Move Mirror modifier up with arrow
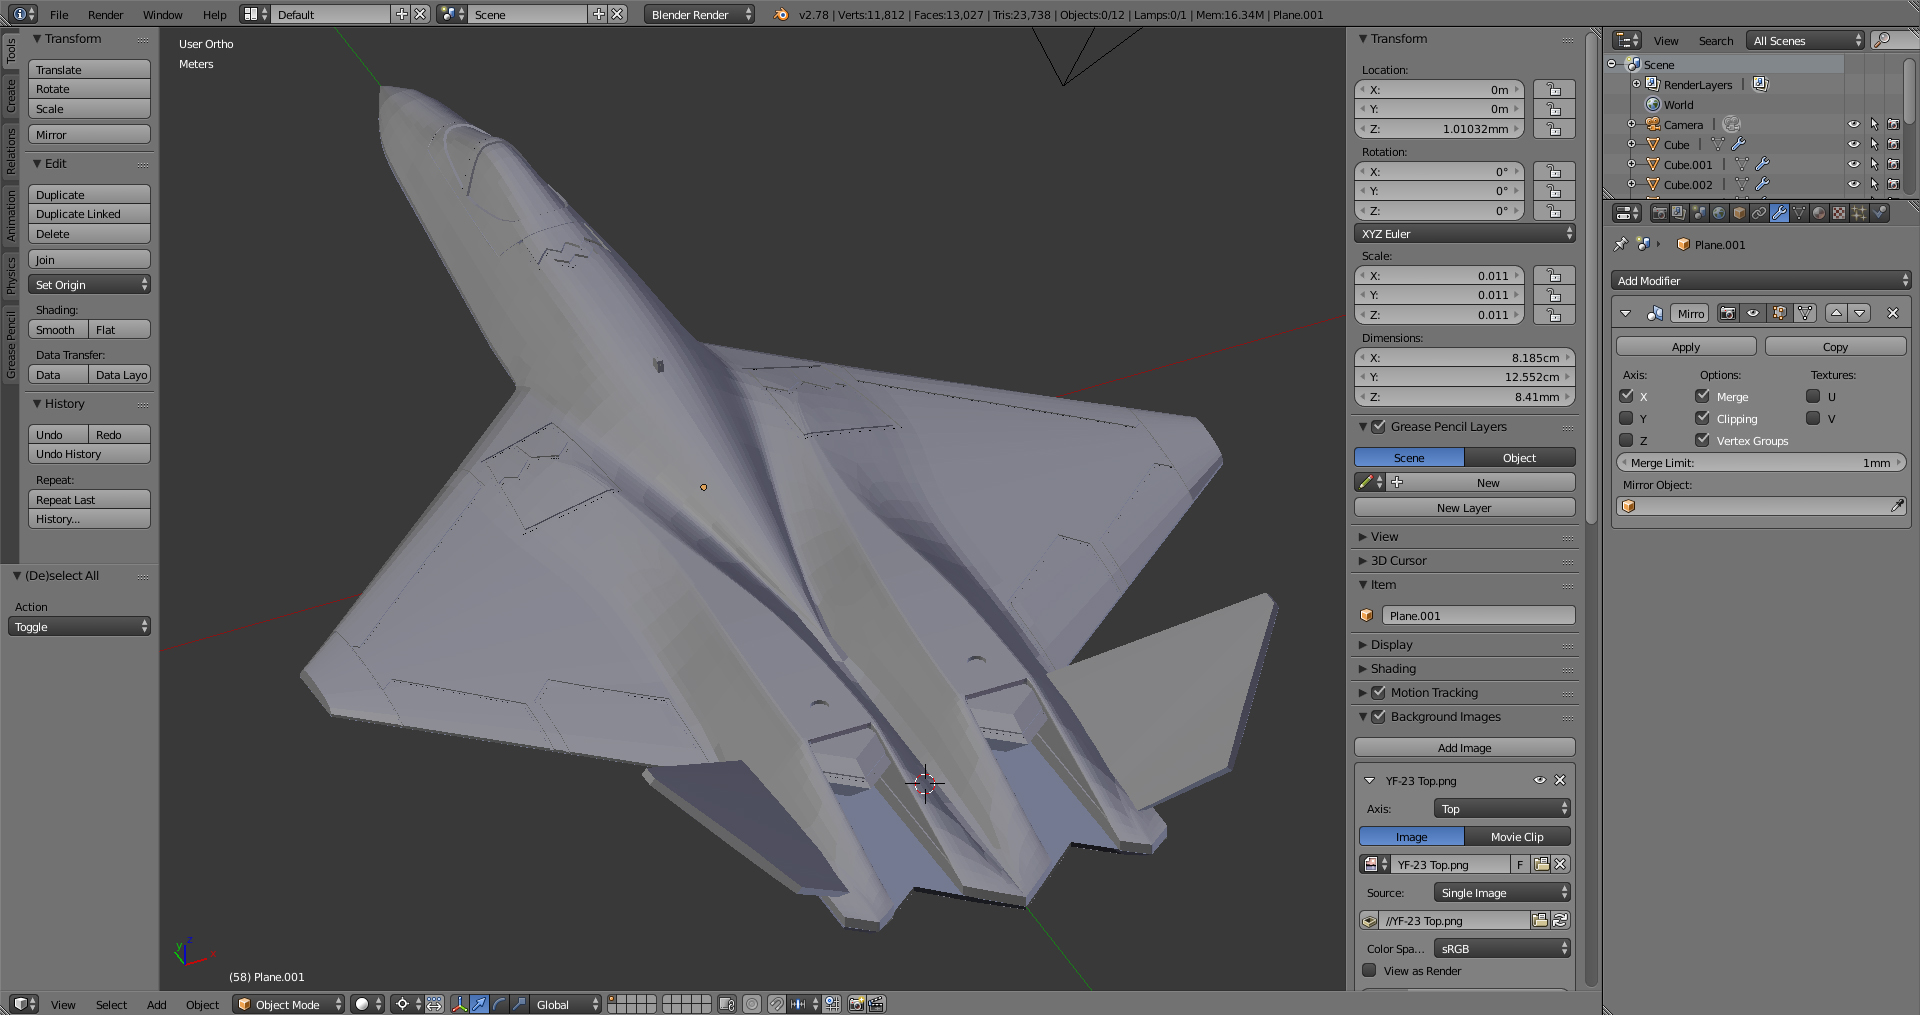Image resolution: width=1920 pixels, height=1015 pixels. [1836, 313]
